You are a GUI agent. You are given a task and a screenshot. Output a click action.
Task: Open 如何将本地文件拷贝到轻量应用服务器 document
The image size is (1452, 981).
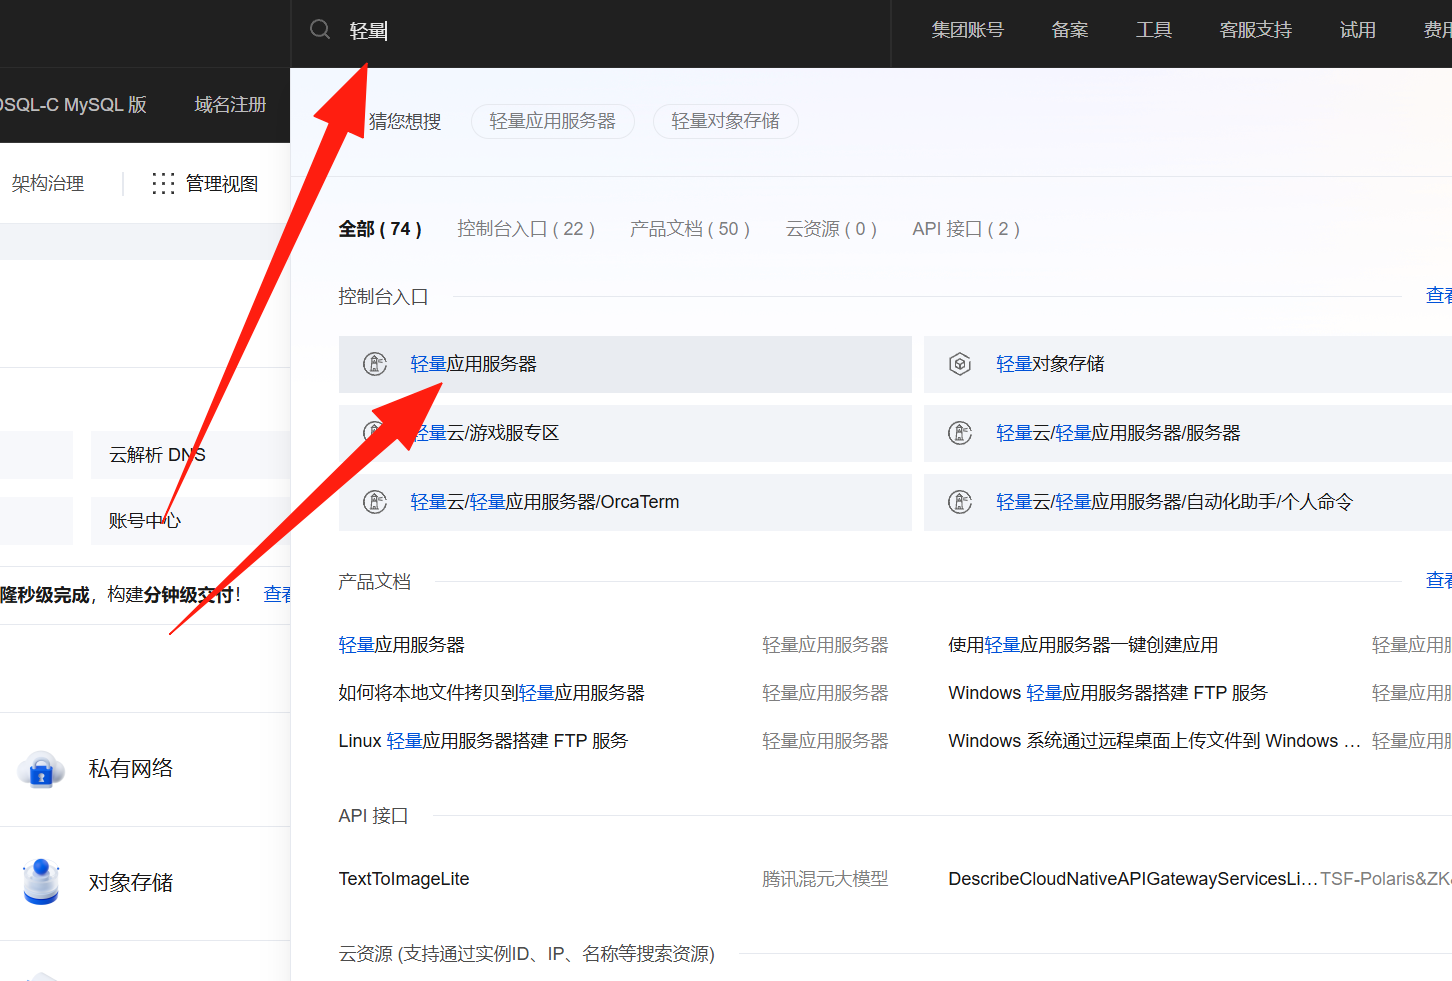(492, 693)
